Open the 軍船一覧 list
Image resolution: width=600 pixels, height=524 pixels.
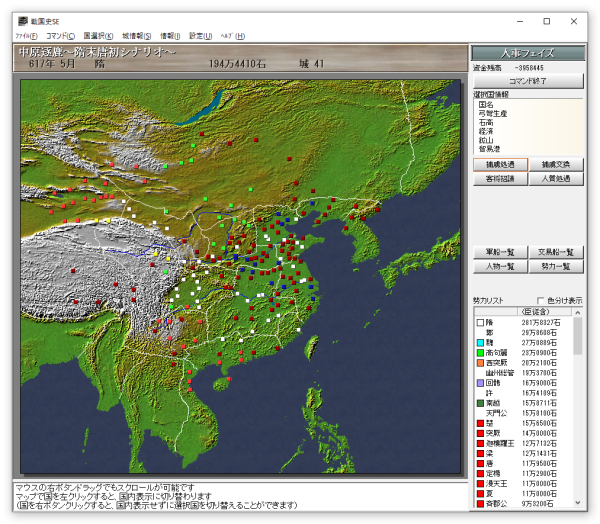[x=499, y=253]
